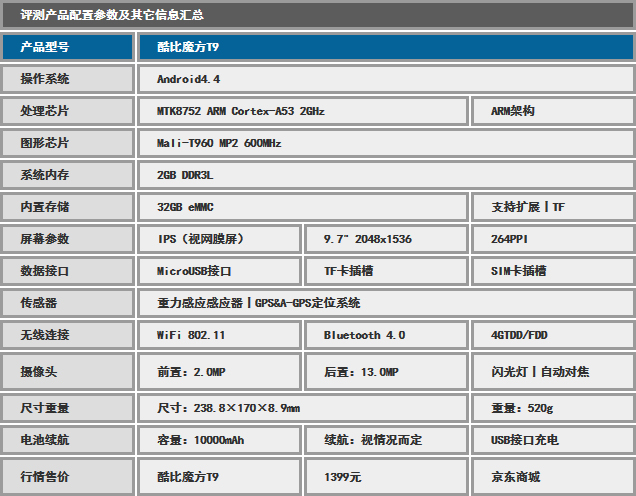This screenshot has height=496, width=636.
Task: Click the '重量：520g' cell
Action: coord(553,408)
